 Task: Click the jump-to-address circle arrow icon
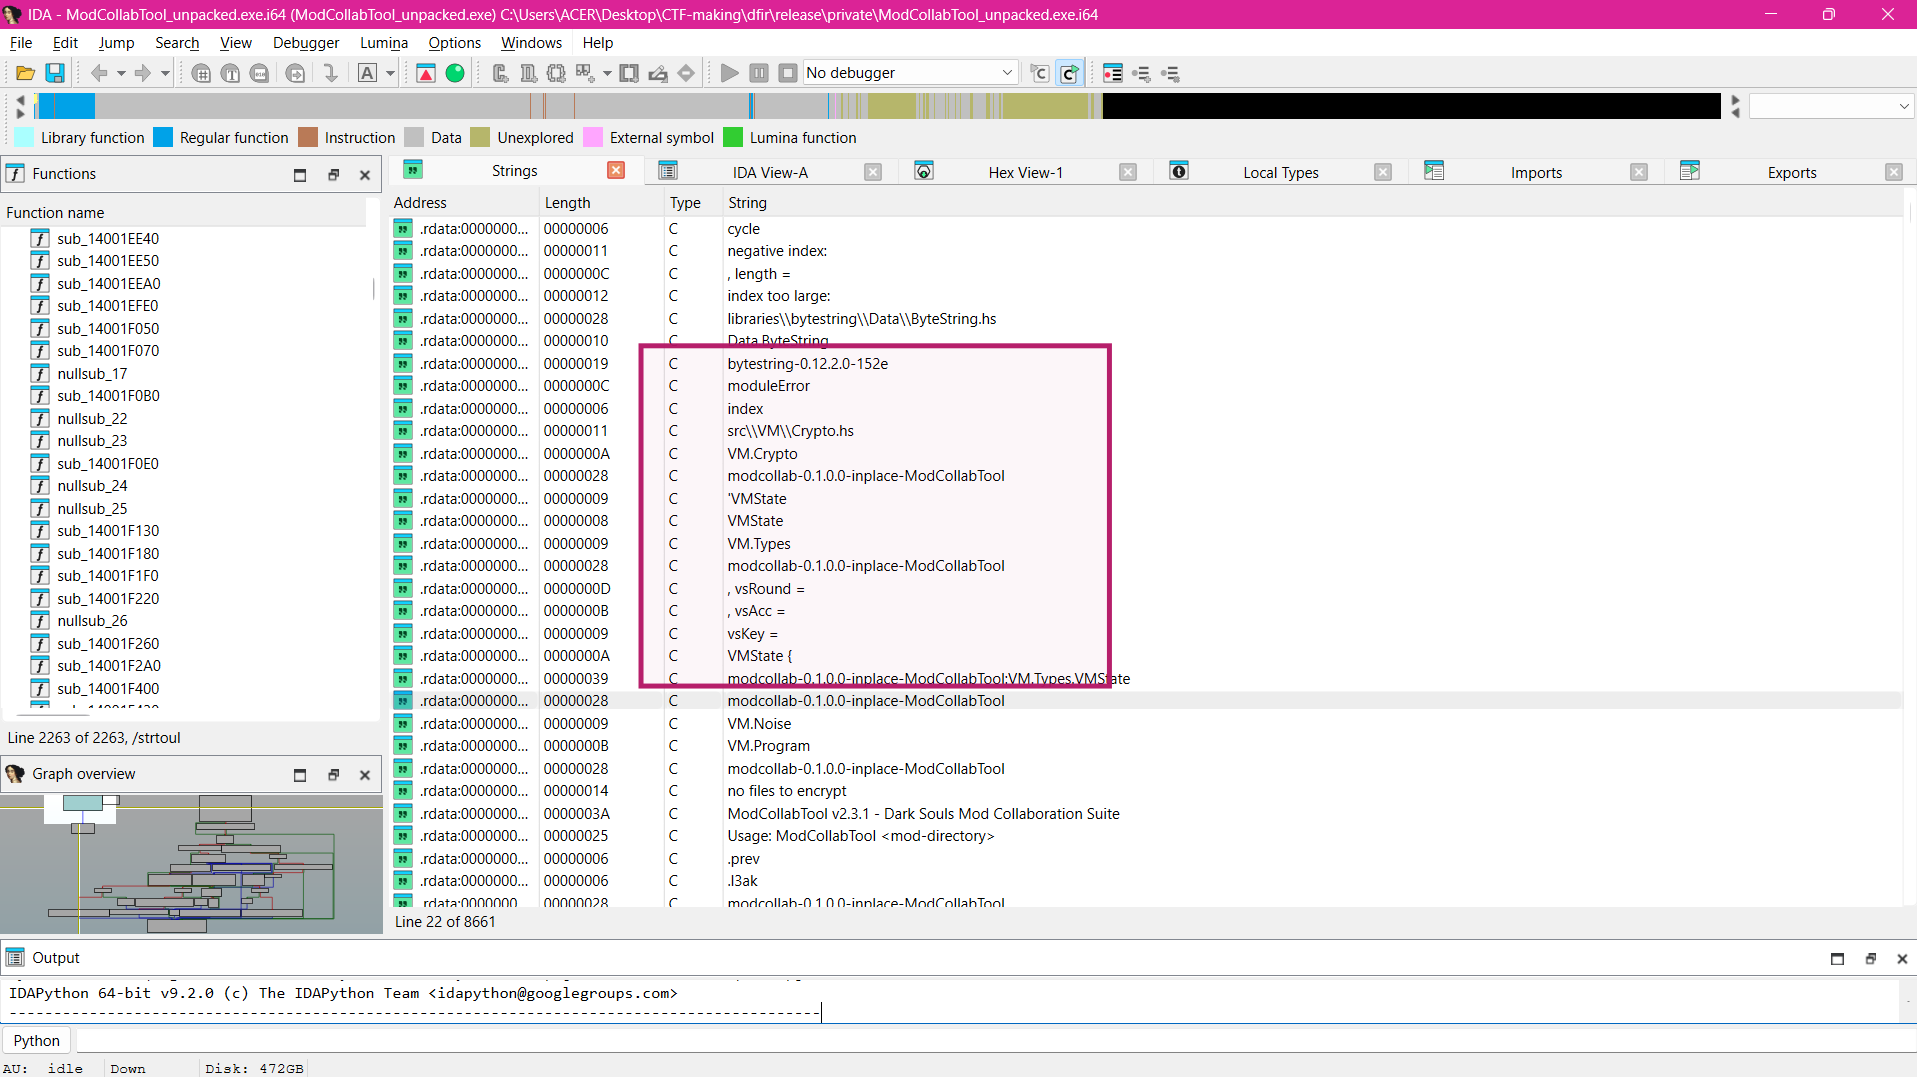click(x=295, y=73)
